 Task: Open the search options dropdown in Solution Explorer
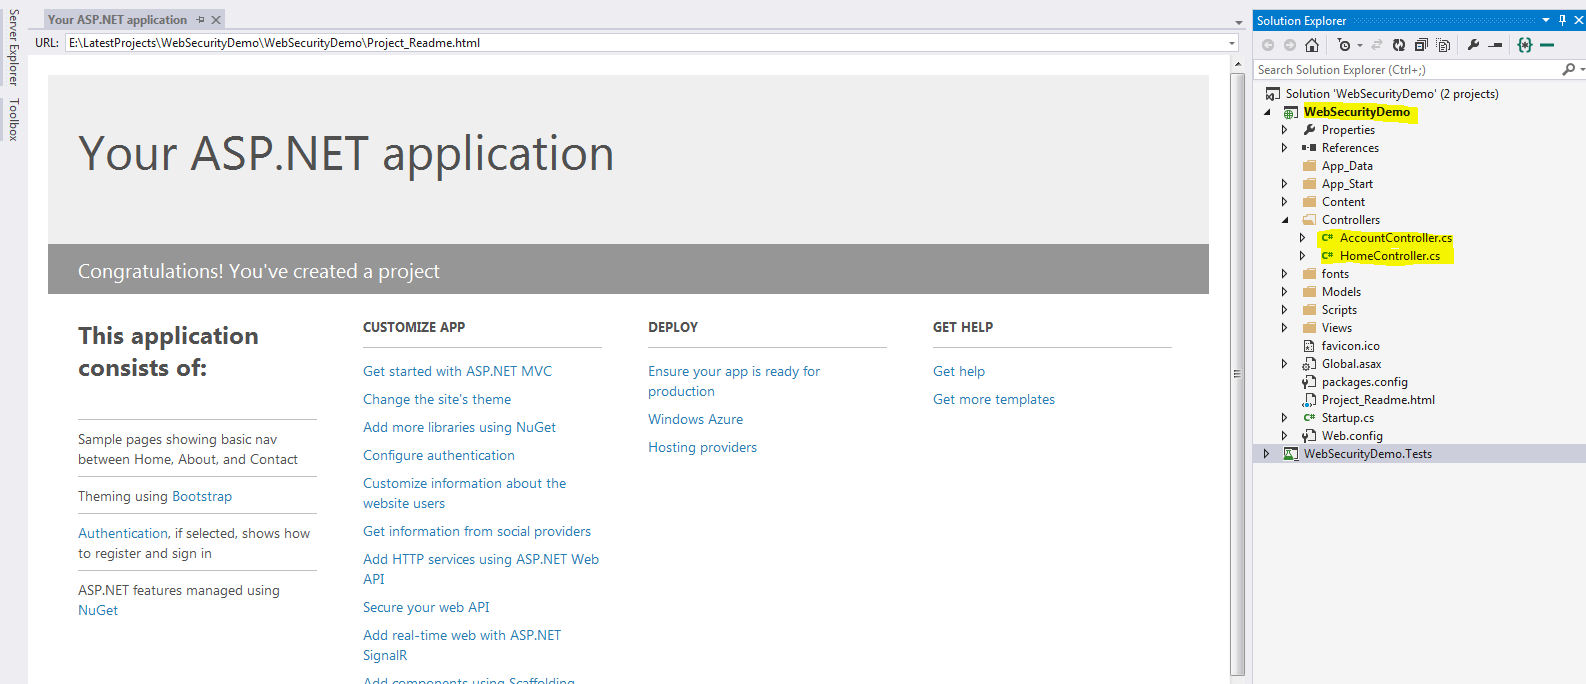pos(1580,69)
